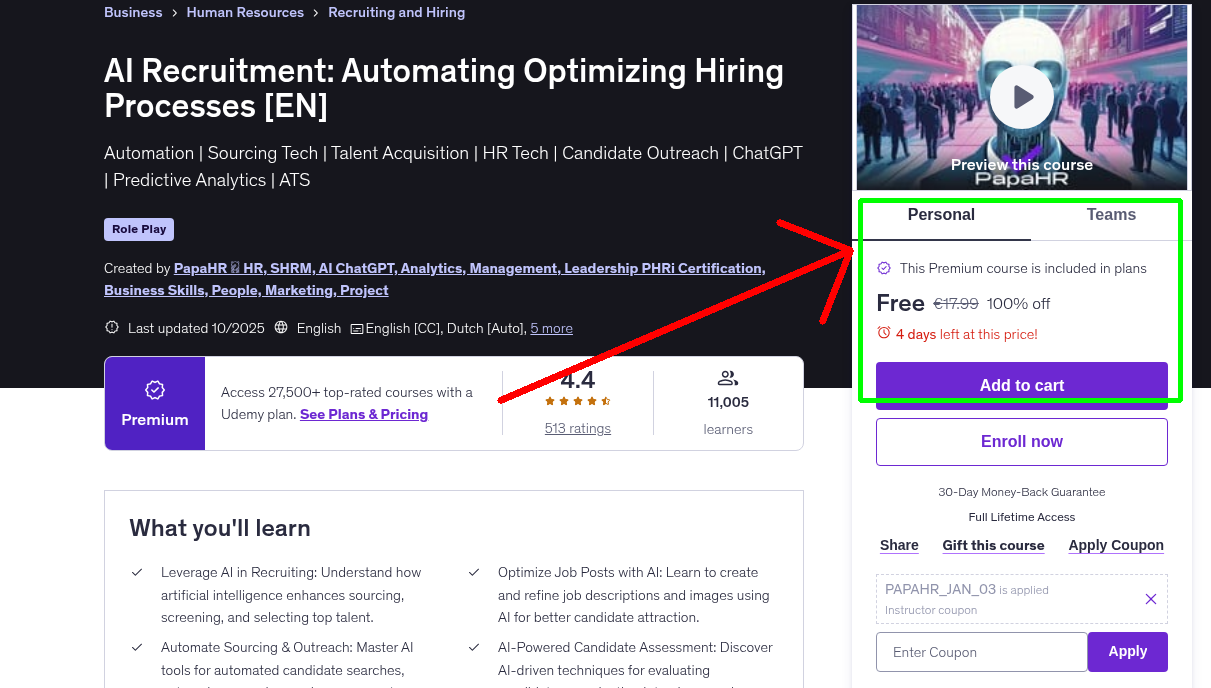Open the Recruiting and Hiring breadcrumb
The image size is (1211, 688).
pos(396,12)
